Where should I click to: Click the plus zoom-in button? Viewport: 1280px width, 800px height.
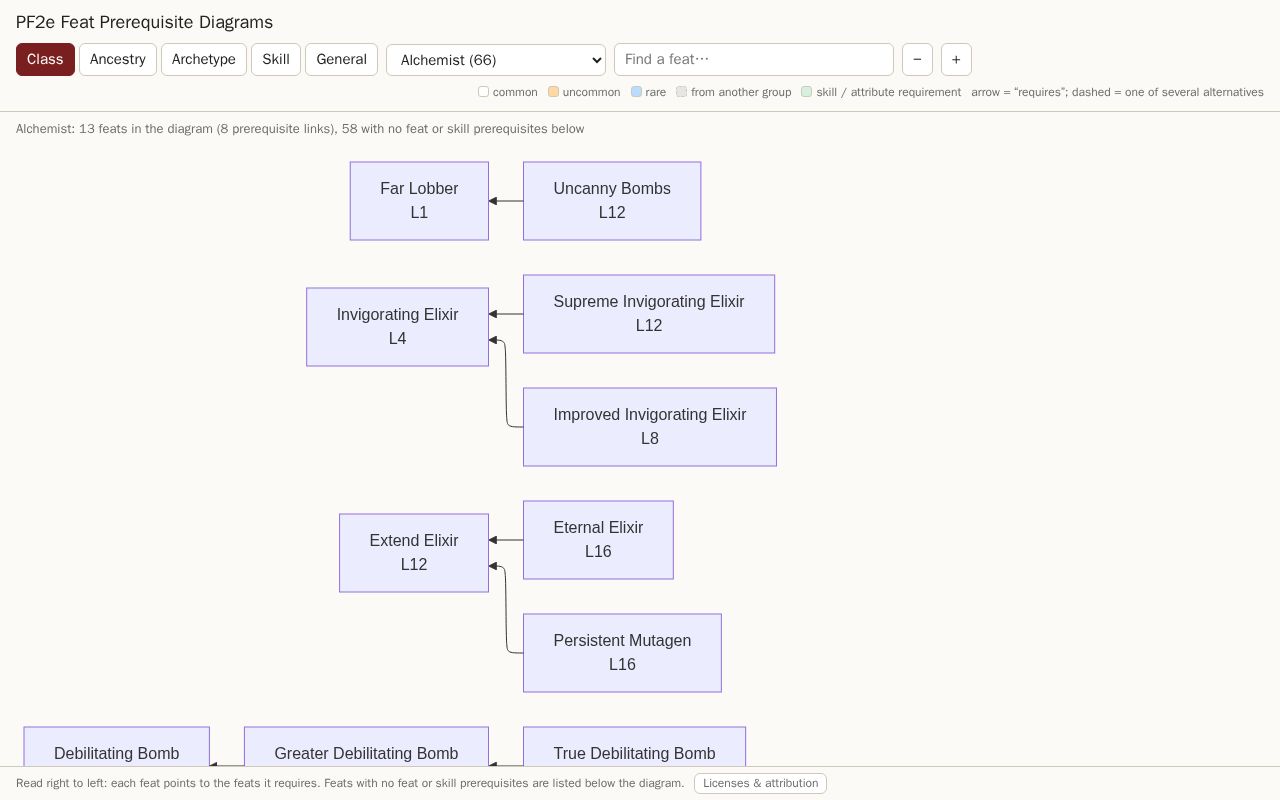tap(956, 59)
